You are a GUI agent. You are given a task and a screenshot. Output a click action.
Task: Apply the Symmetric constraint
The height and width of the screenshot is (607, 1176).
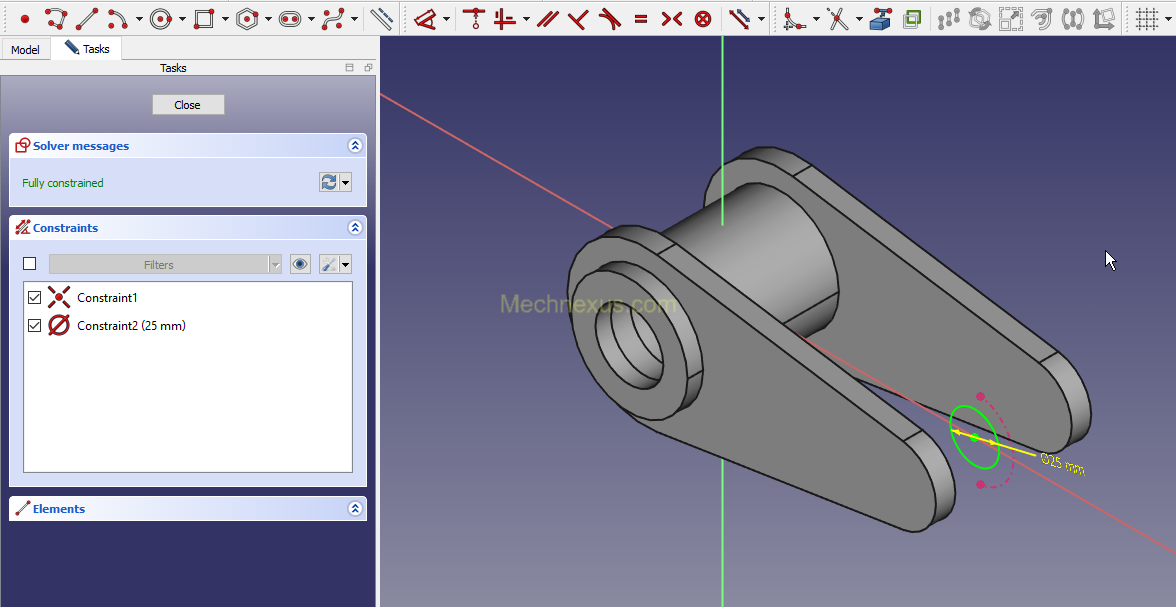[x=672, y=18]
